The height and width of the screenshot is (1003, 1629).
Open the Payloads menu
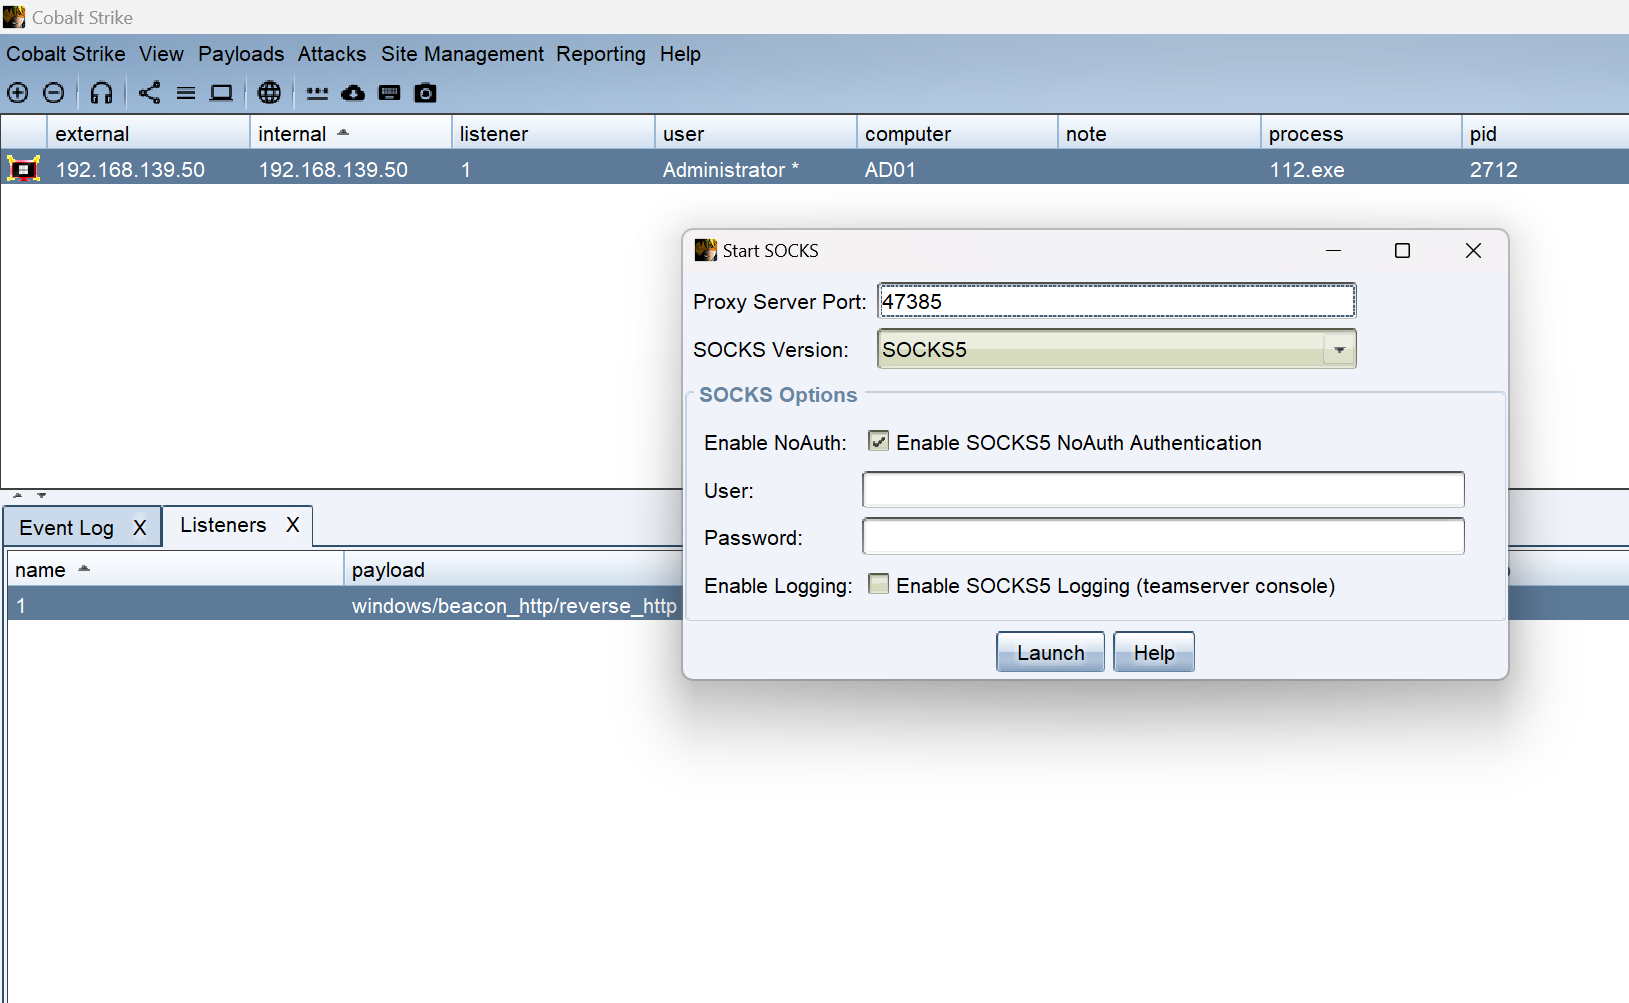pos(241,54)
